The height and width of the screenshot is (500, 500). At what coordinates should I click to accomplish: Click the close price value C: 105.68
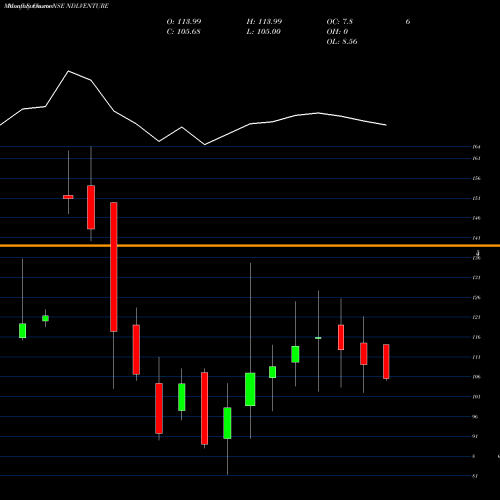click(183, 32)
